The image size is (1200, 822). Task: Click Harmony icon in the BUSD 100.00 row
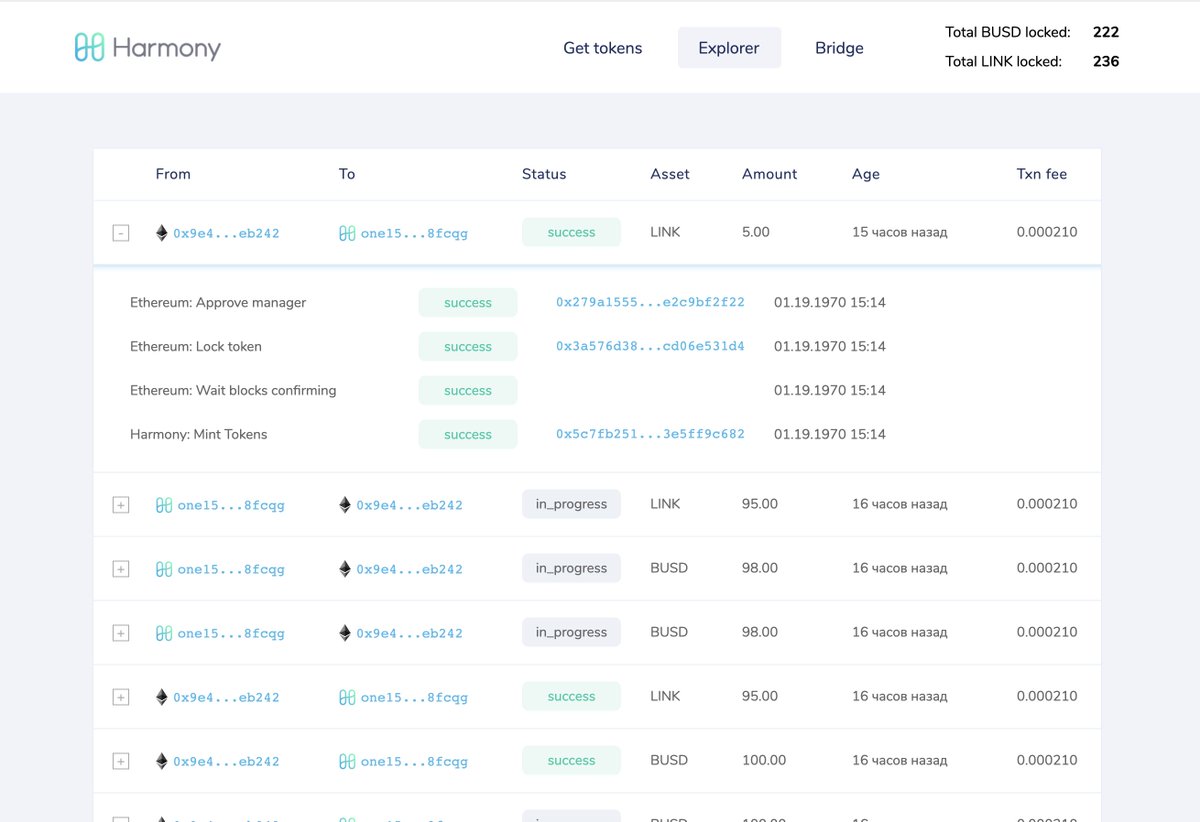pos(347,761)
